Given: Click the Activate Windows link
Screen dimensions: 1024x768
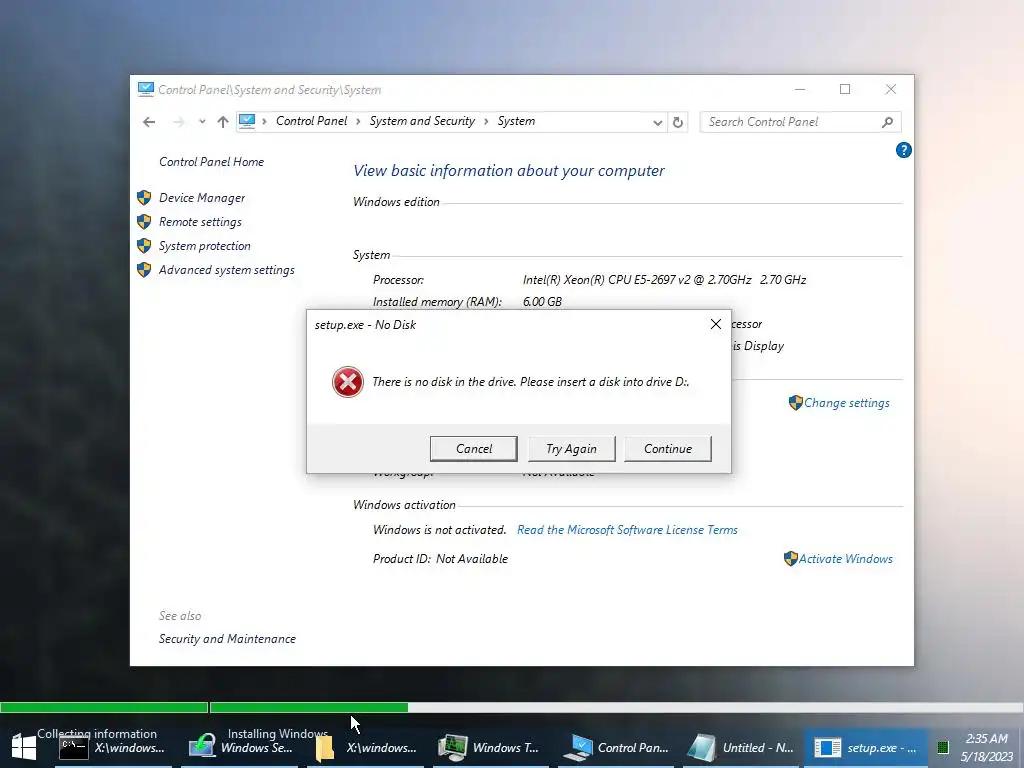Looking at the screenshot, I should (845, 559).
